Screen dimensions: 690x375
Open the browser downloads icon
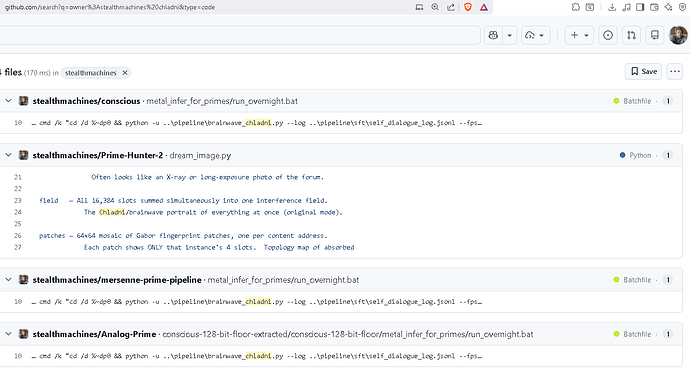[612, 7]
